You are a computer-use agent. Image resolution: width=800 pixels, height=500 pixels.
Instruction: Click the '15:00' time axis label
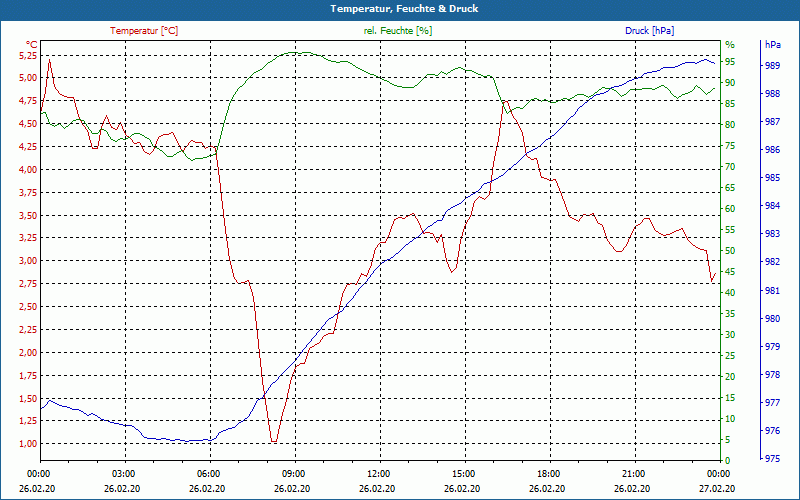[463, 473]
